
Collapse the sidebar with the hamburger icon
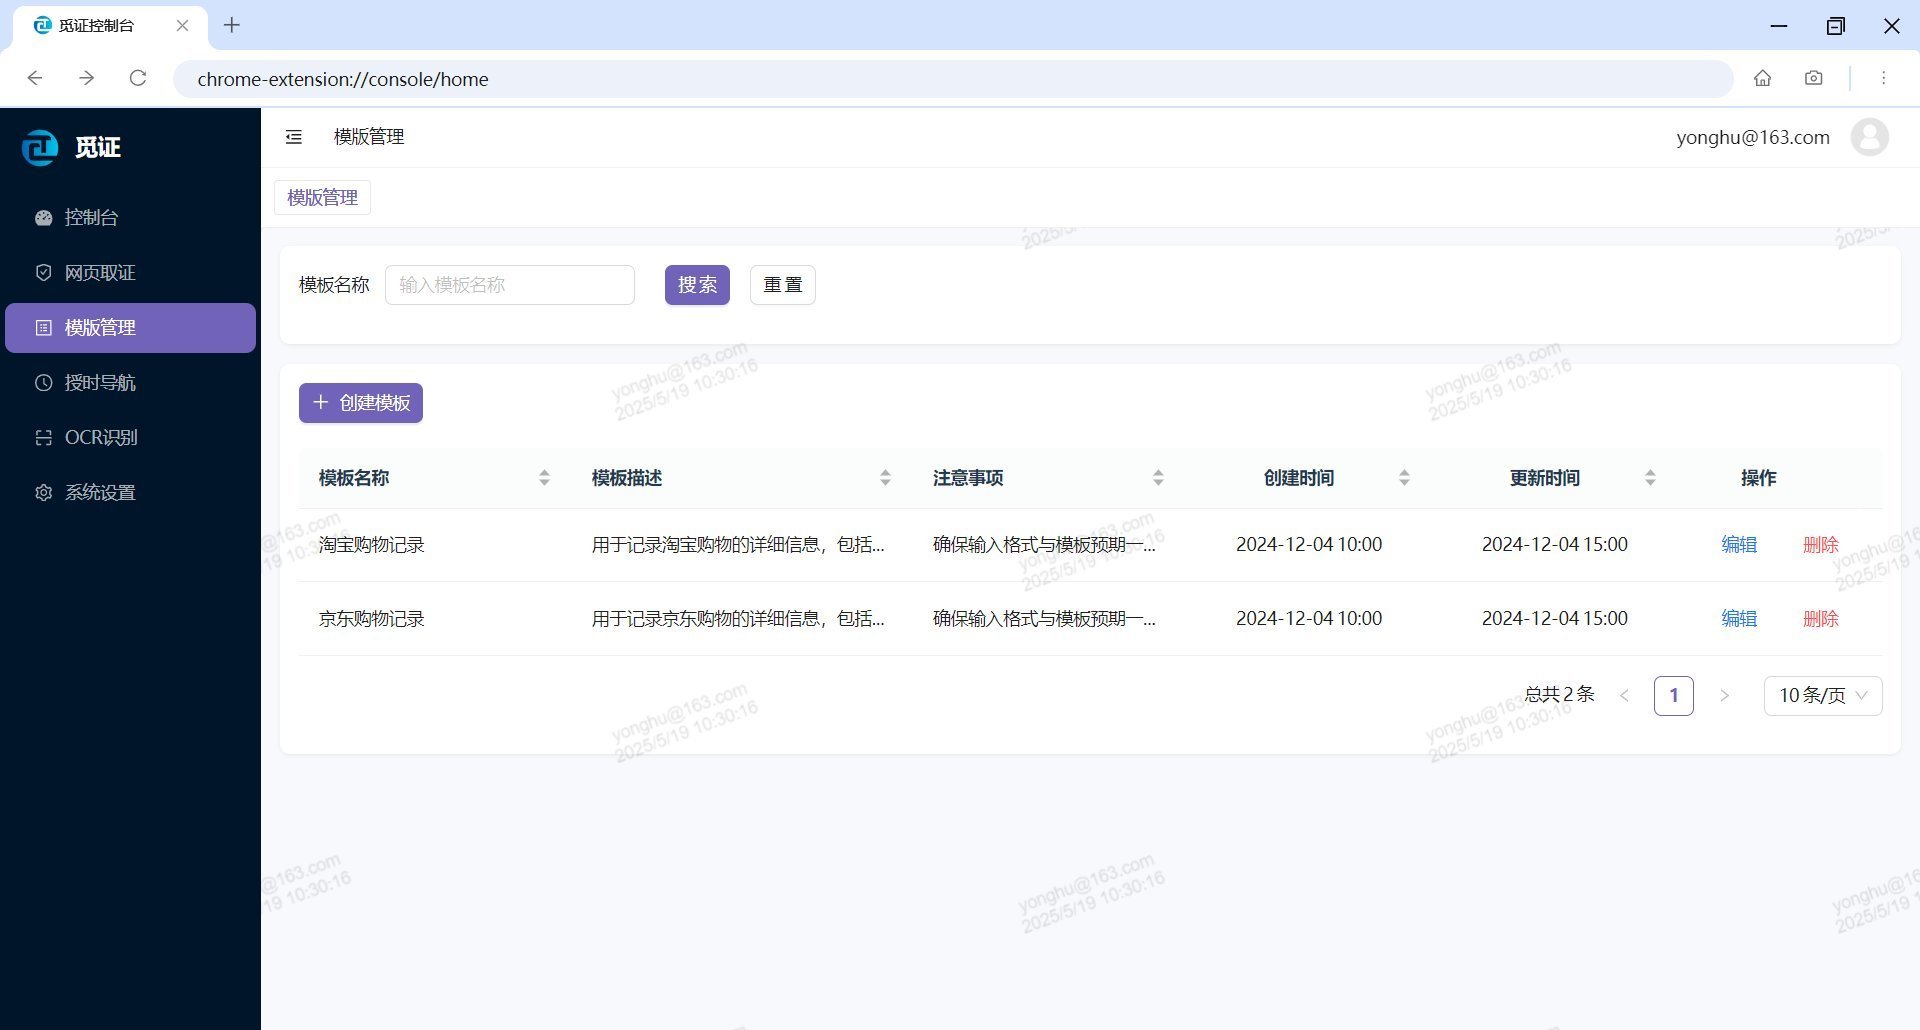[293, 137]
